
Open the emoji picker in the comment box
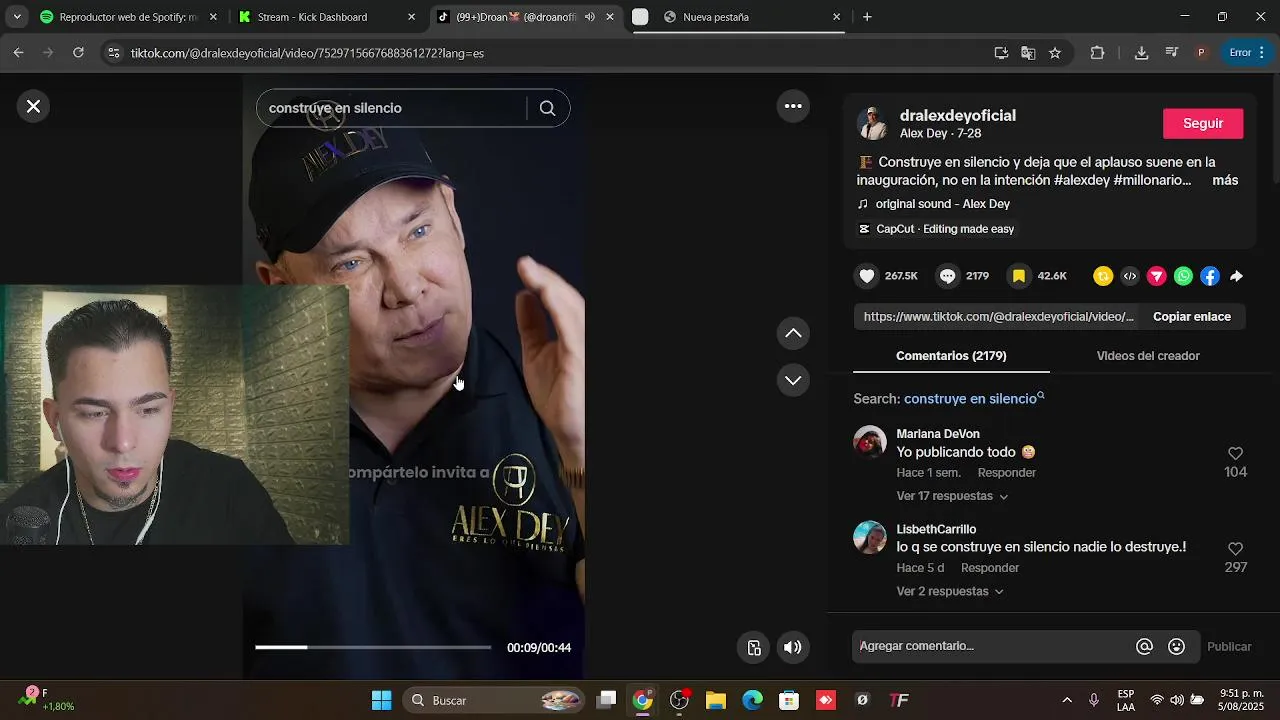pos(1177,647)
